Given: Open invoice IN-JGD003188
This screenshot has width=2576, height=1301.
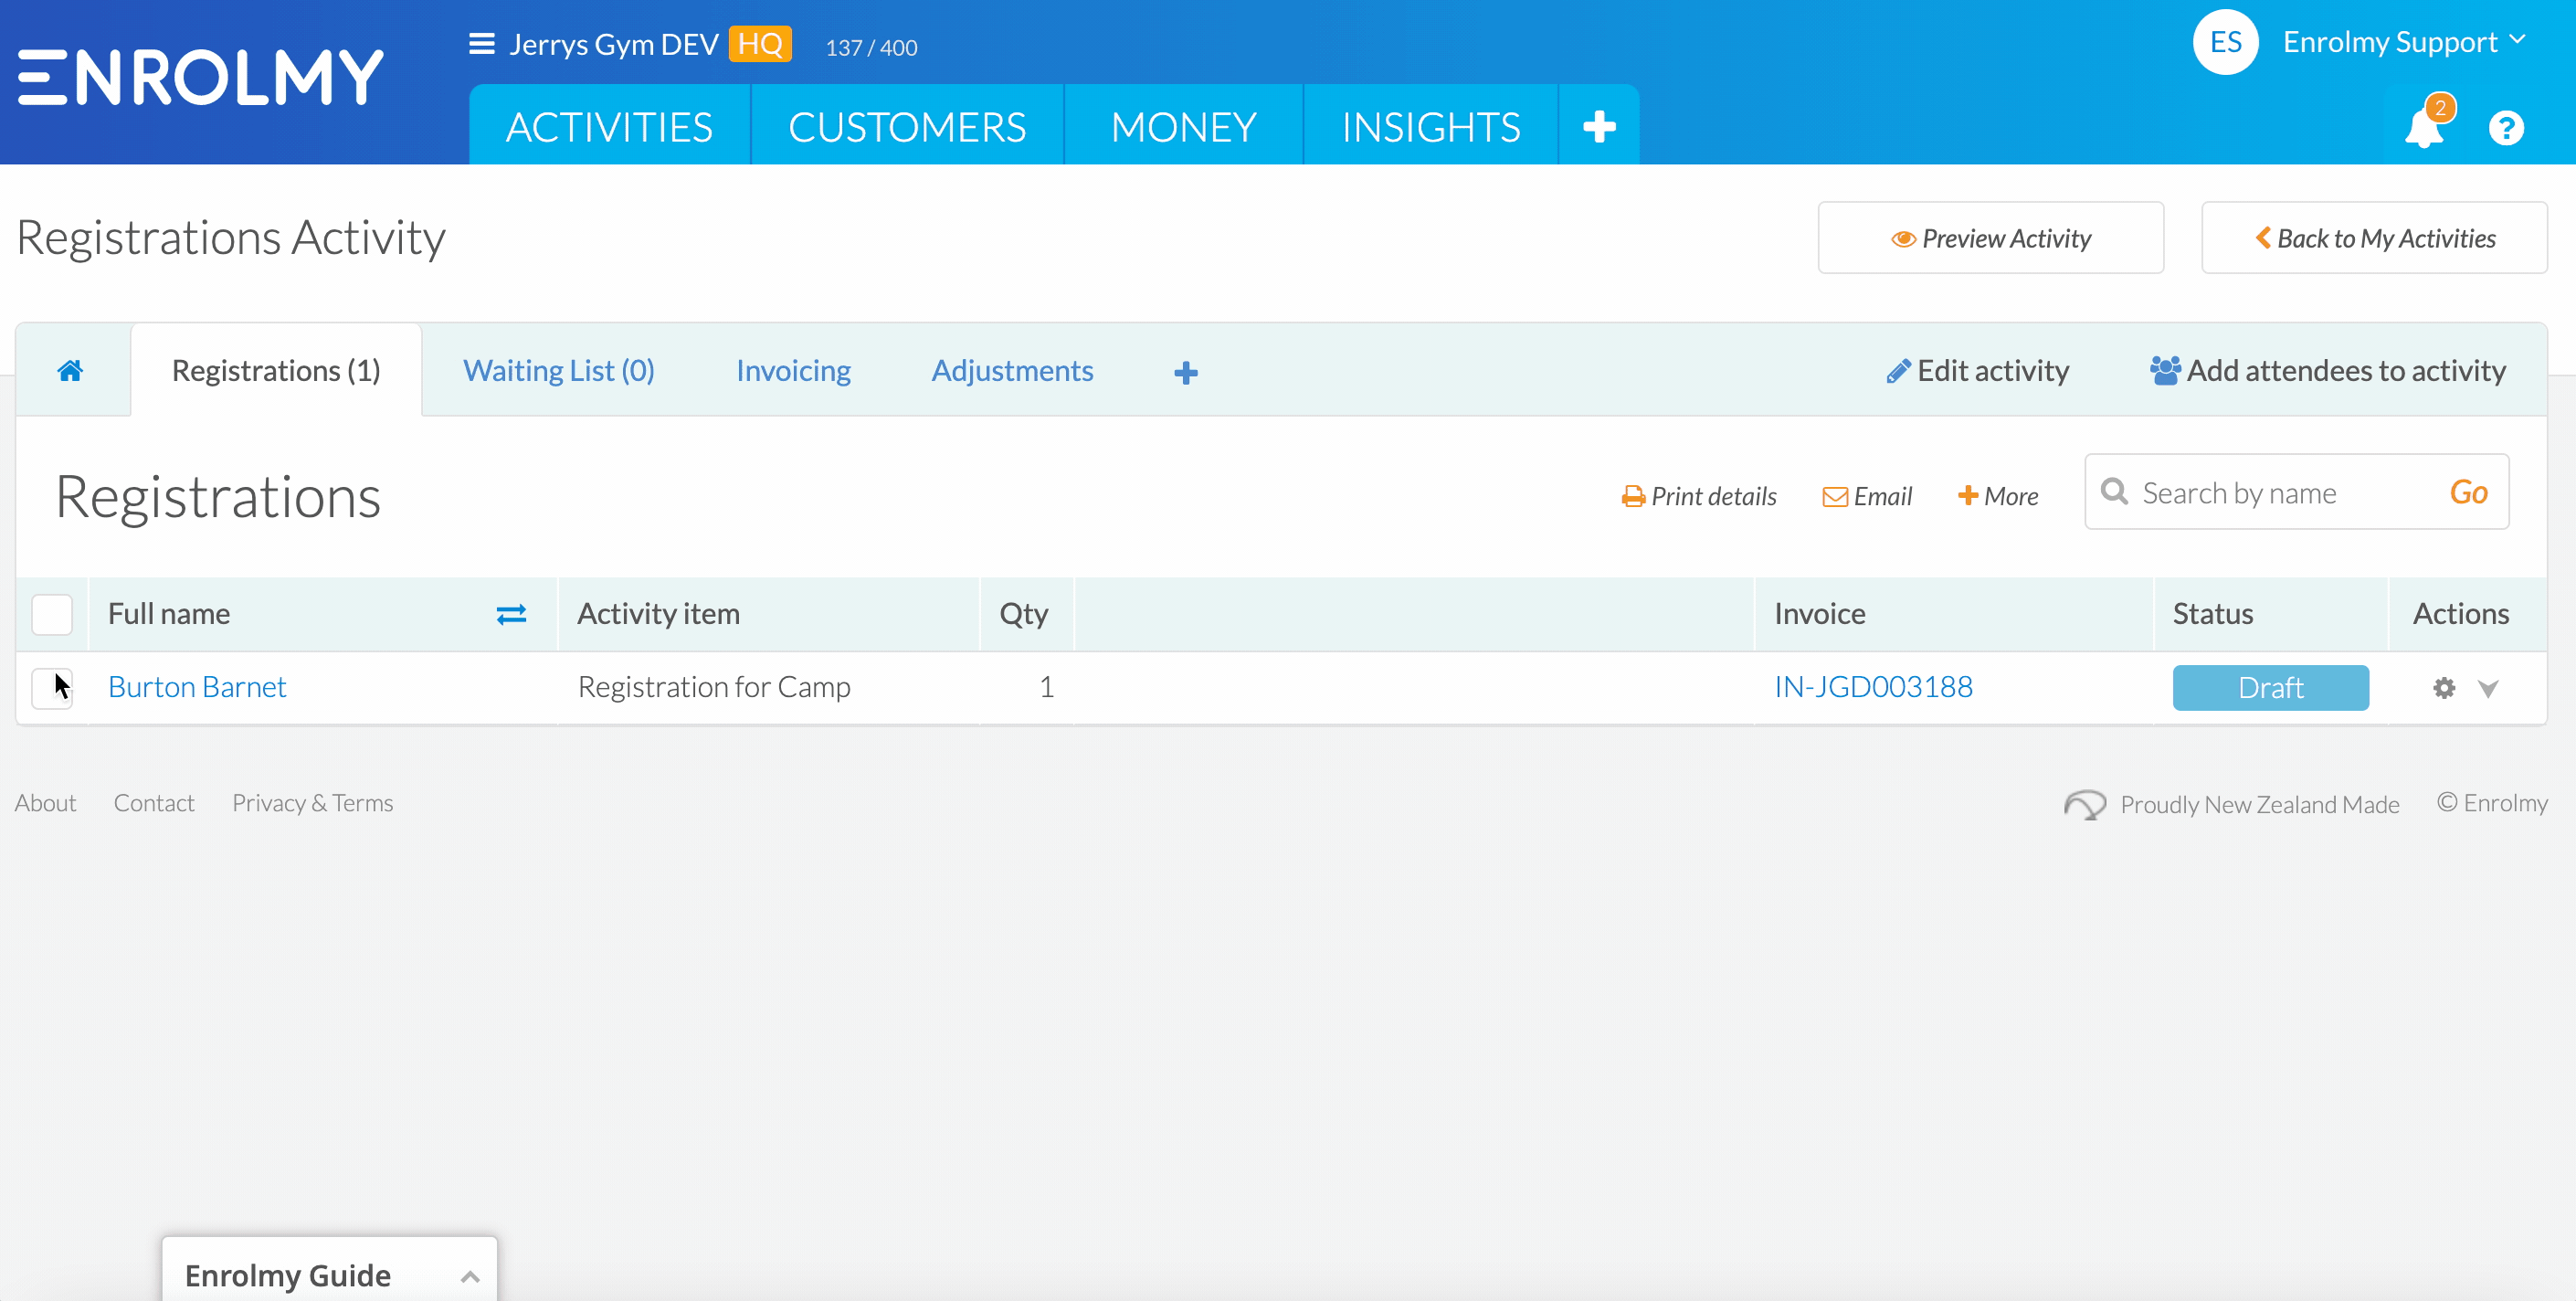Looking at the screenshot, I should (1873, 687).
